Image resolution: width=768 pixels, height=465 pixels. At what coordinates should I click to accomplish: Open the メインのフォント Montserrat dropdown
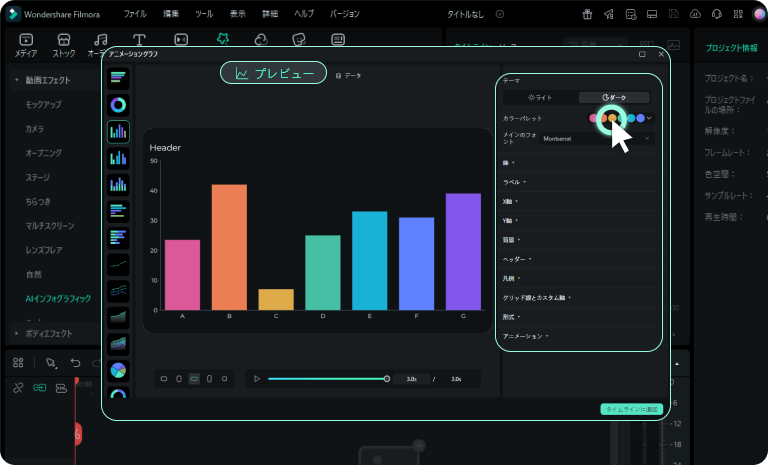596,138
